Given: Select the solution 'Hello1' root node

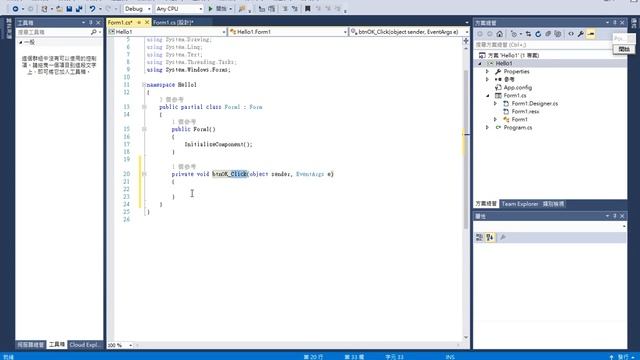Looking at the screenshot, I should pos(513,55).
